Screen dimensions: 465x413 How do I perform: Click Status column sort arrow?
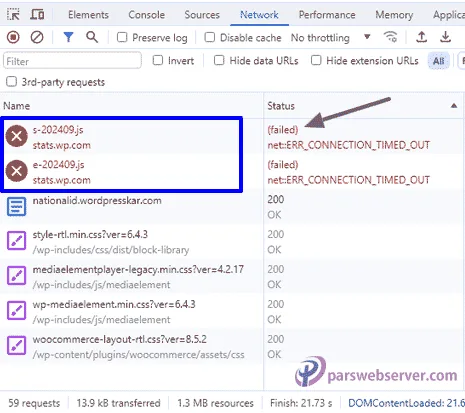pos(454,106)
